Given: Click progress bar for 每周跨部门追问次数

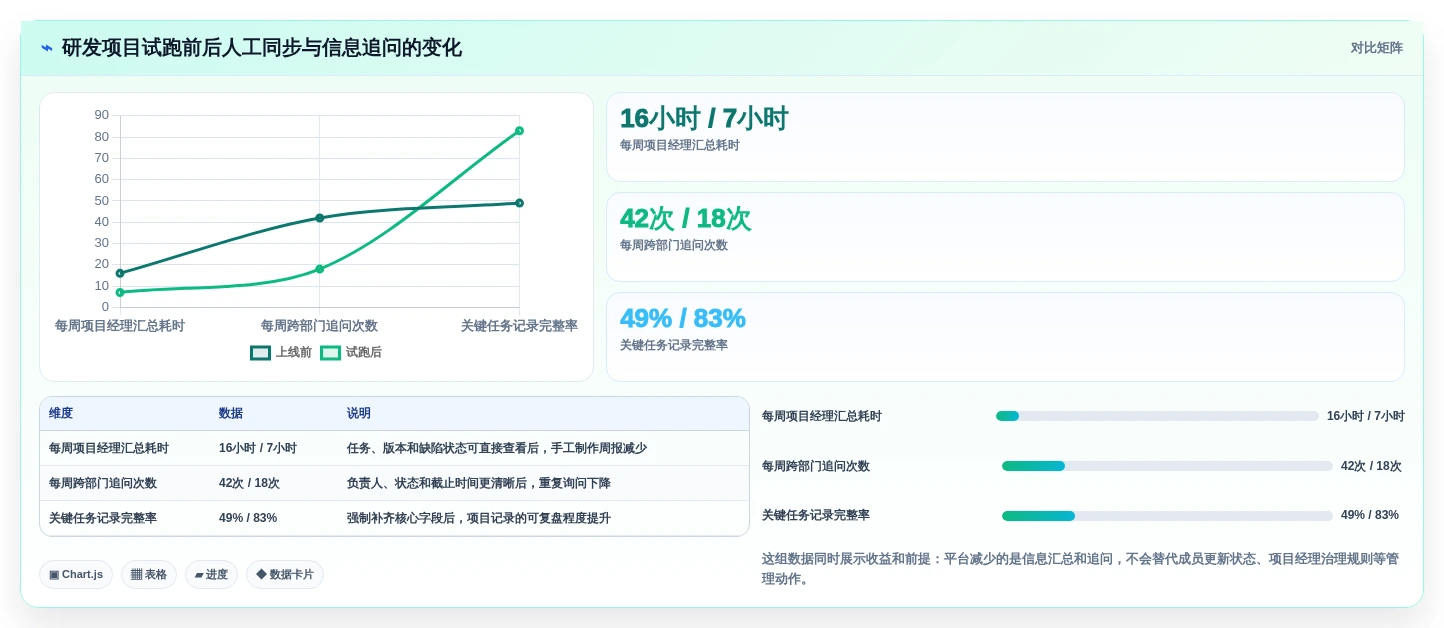Looking at the screenshot, I should pyautogui.click(x=1167, y=466).
